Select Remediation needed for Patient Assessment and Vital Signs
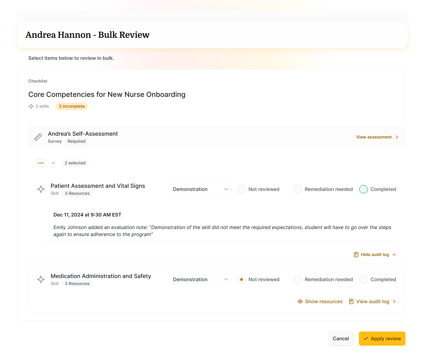This screenshot has height=363, width=425. coord(297,189)
